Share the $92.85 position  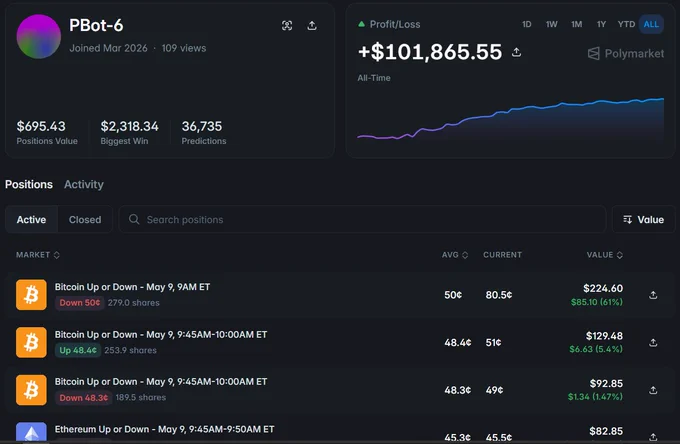click(x=653, y=390)
